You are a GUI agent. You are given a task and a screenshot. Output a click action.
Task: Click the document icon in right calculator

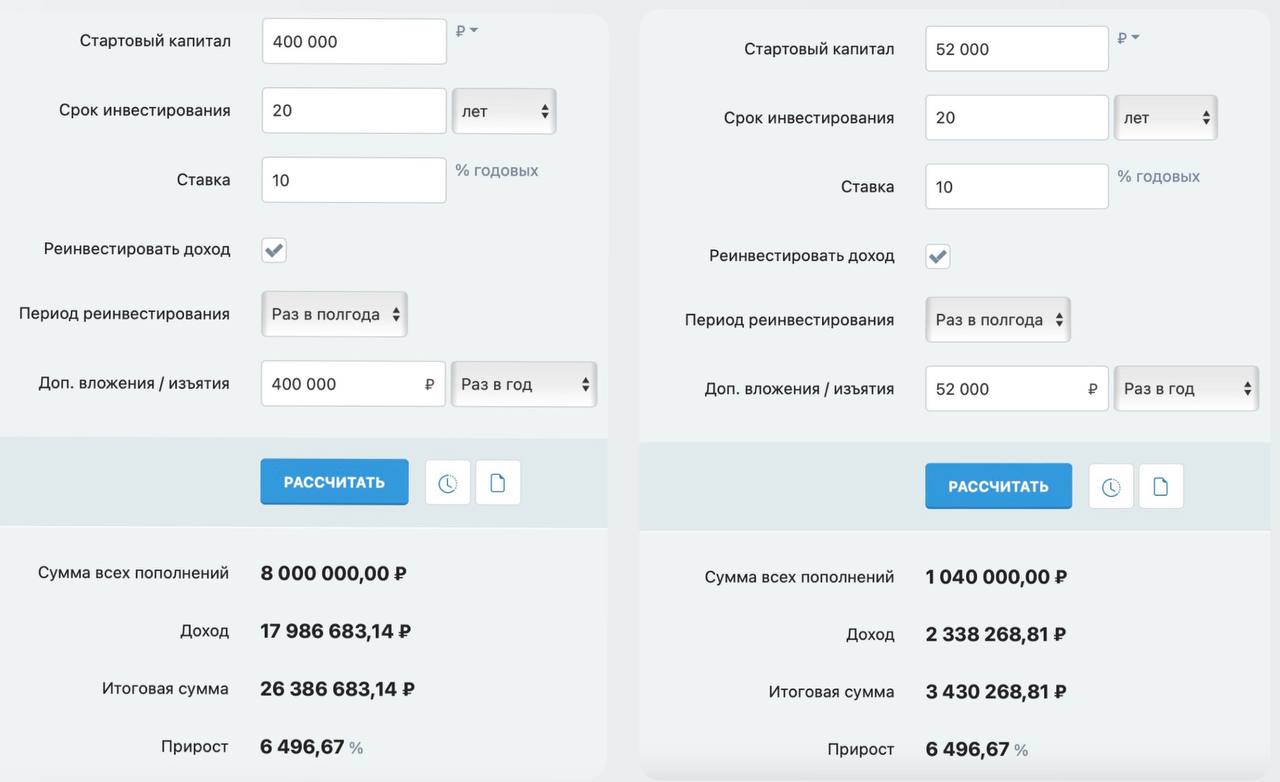1160,487
